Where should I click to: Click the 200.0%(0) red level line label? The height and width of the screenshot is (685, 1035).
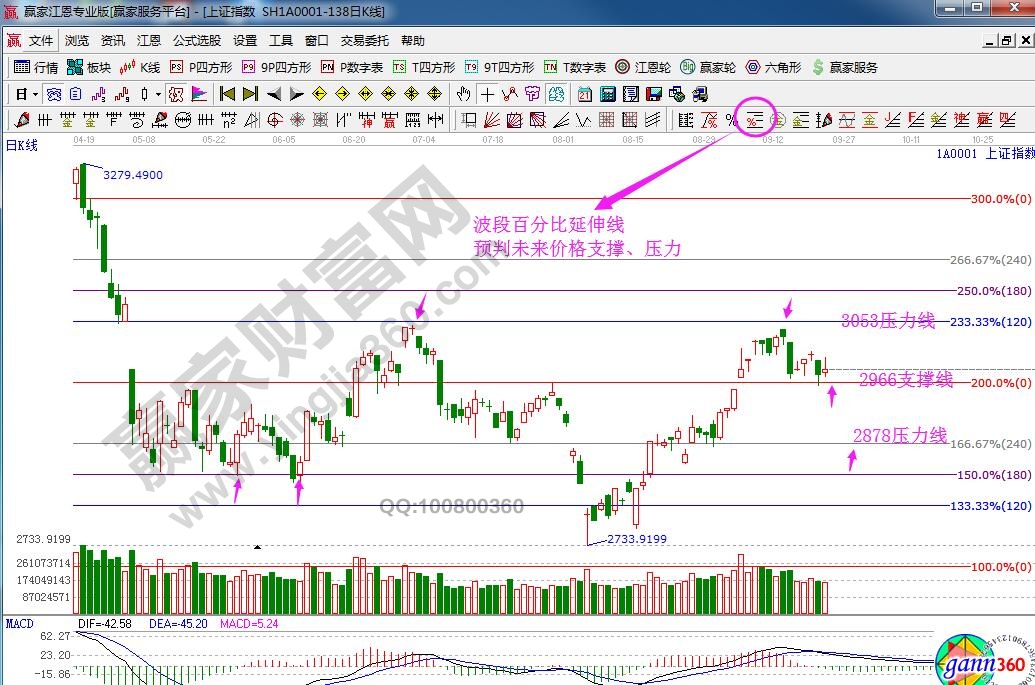tap(1001, 383)
